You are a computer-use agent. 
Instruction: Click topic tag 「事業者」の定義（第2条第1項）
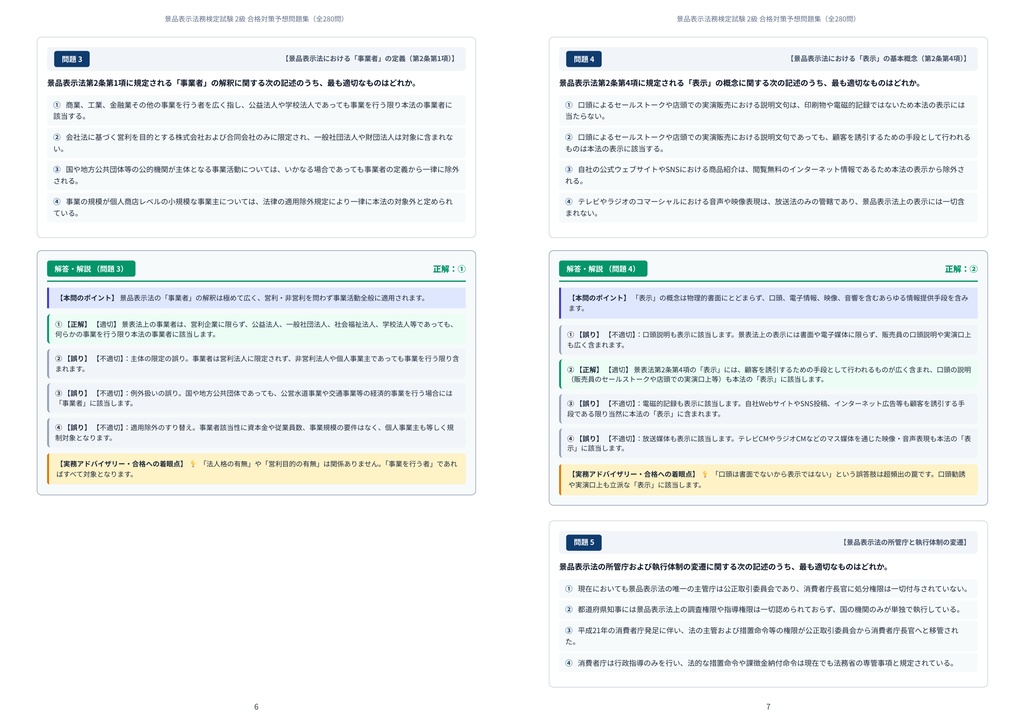[x=370, y=59]
